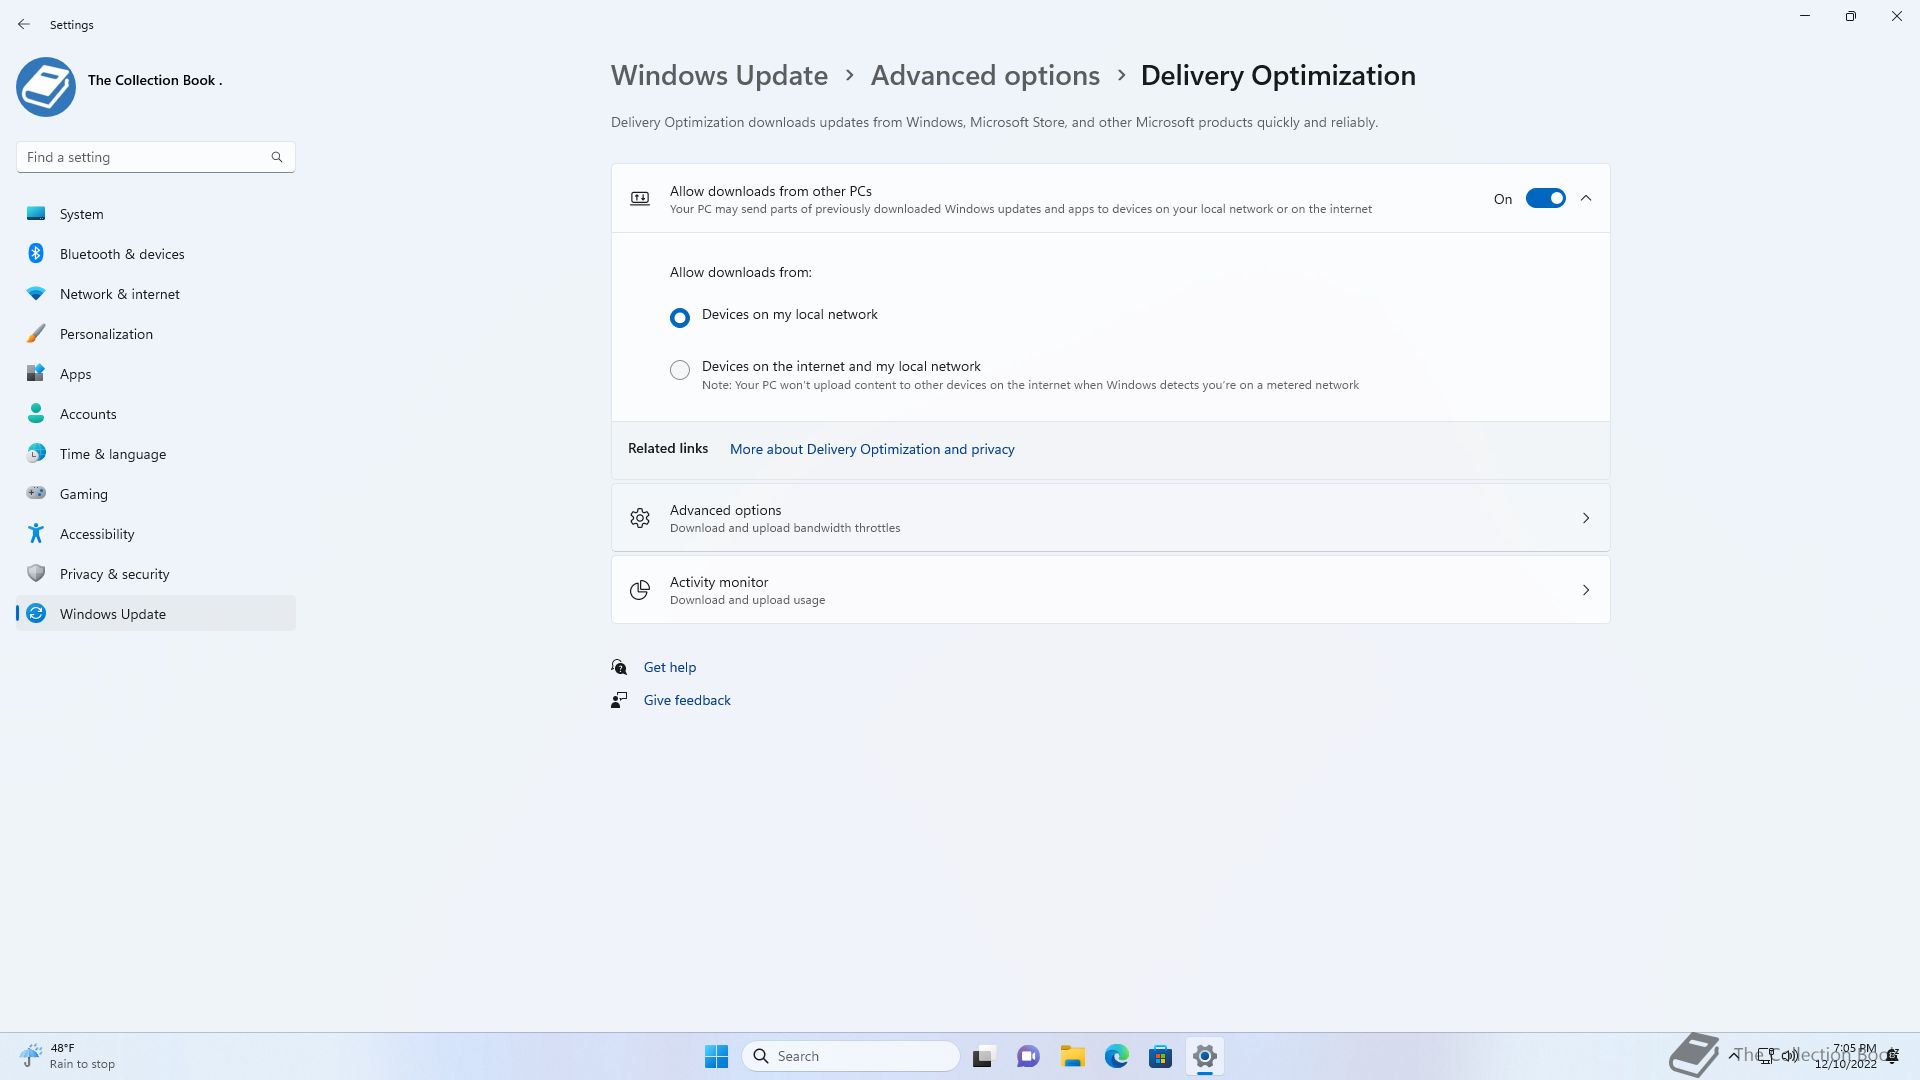Click Windows Update breadcrumb
Image resolution: width=1920 pixels, height=1080 pixels.
coord(719,75)
